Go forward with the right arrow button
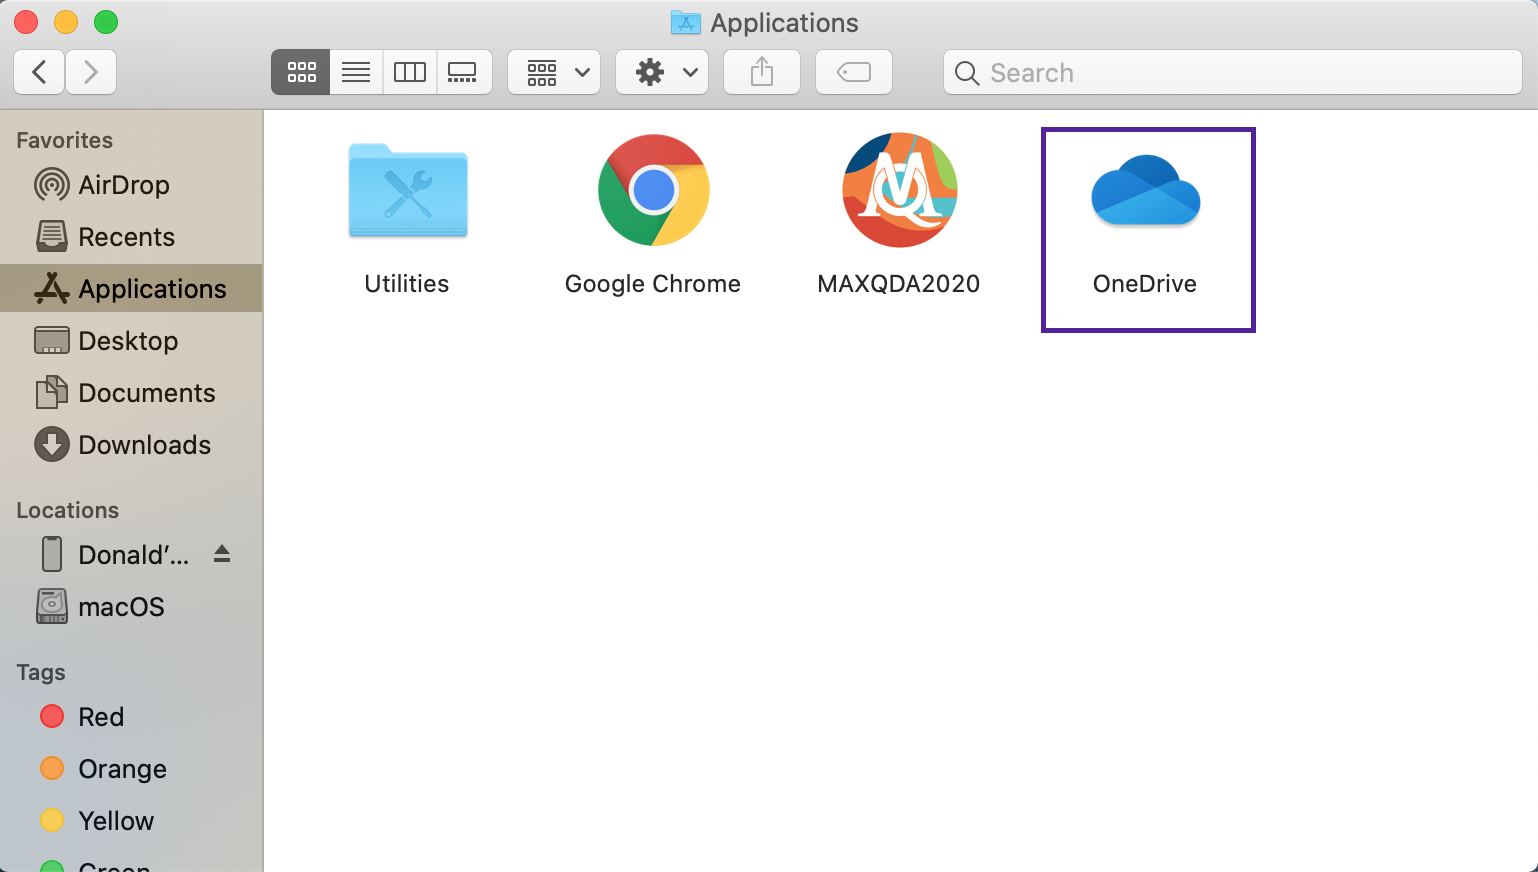 [91, 72]
